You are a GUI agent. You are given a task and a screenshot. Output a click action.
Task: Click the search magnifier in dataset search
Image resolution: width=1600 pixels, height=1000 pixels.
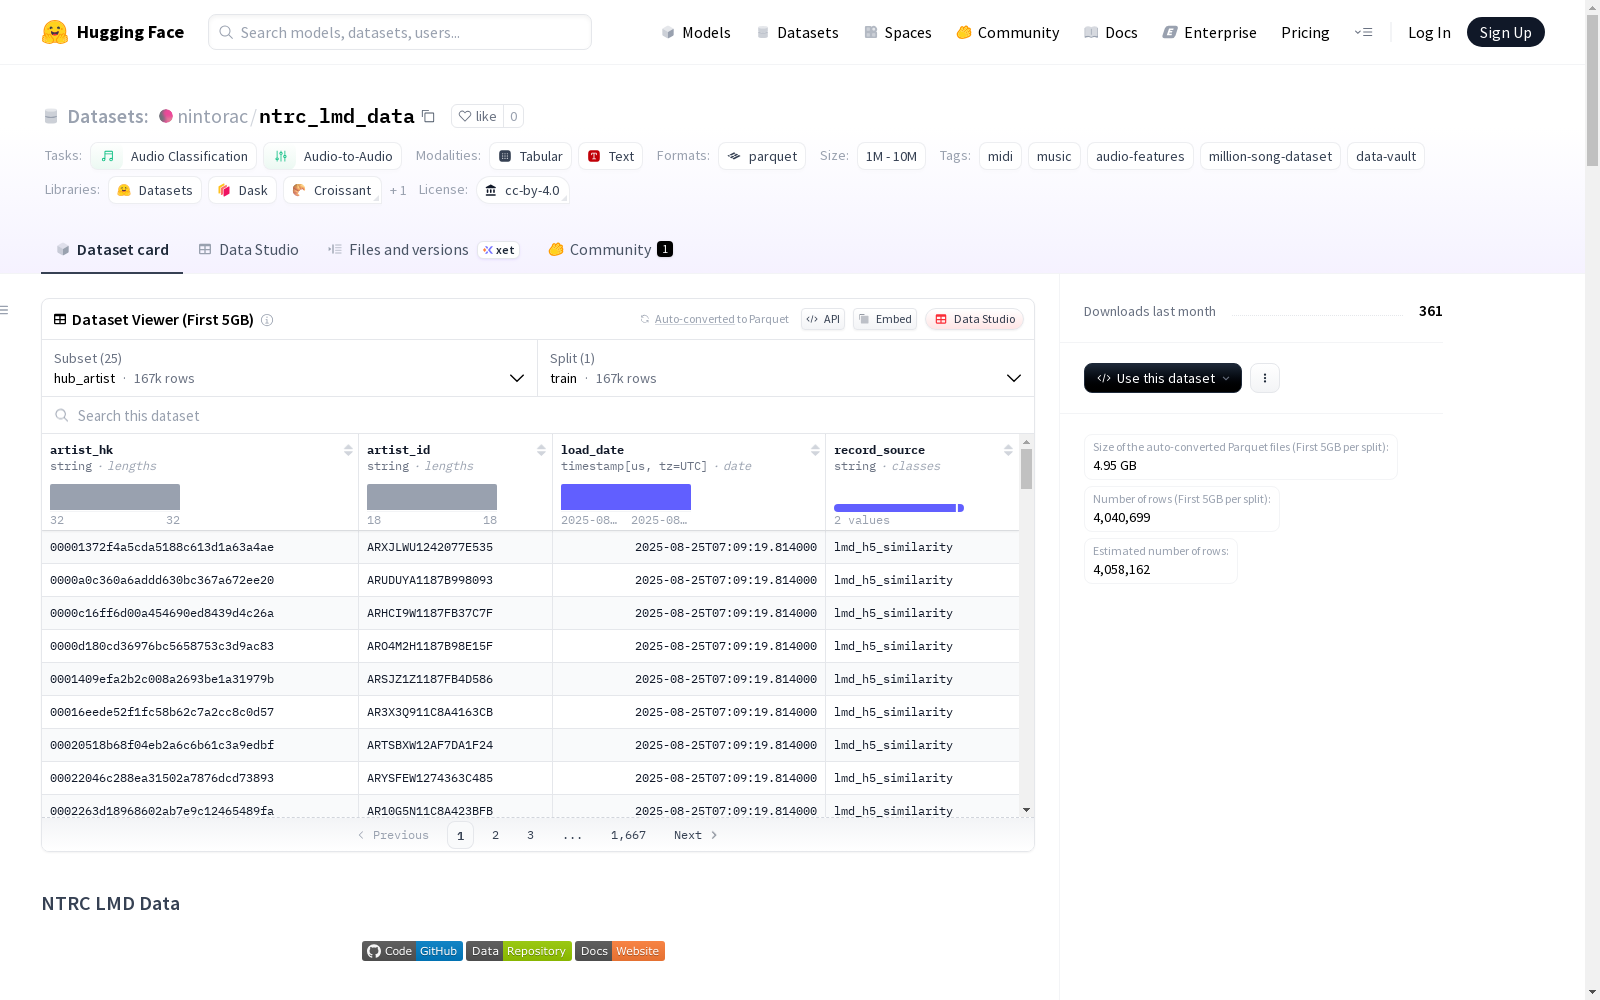coord(62,416)
